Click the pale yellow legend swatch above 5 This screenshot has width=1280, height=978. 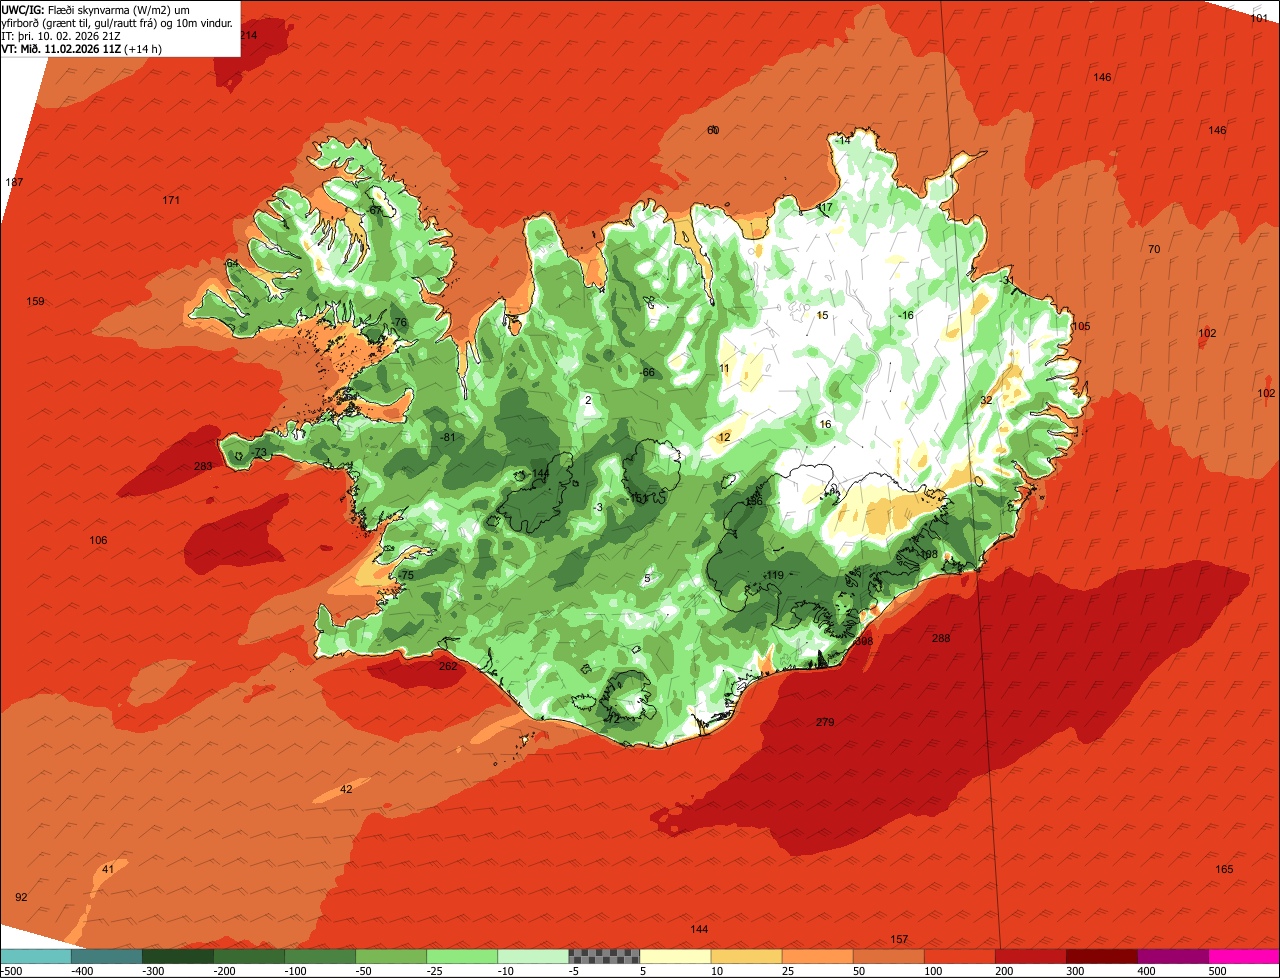click(x=675, y=956)
